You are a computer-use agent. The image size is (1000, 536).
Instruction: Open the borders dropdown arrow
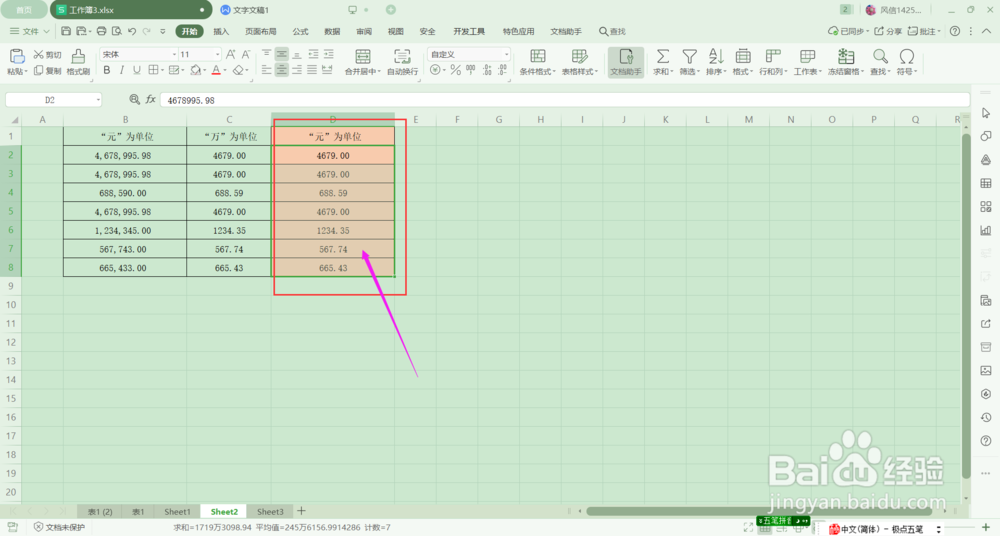point(163,70)
